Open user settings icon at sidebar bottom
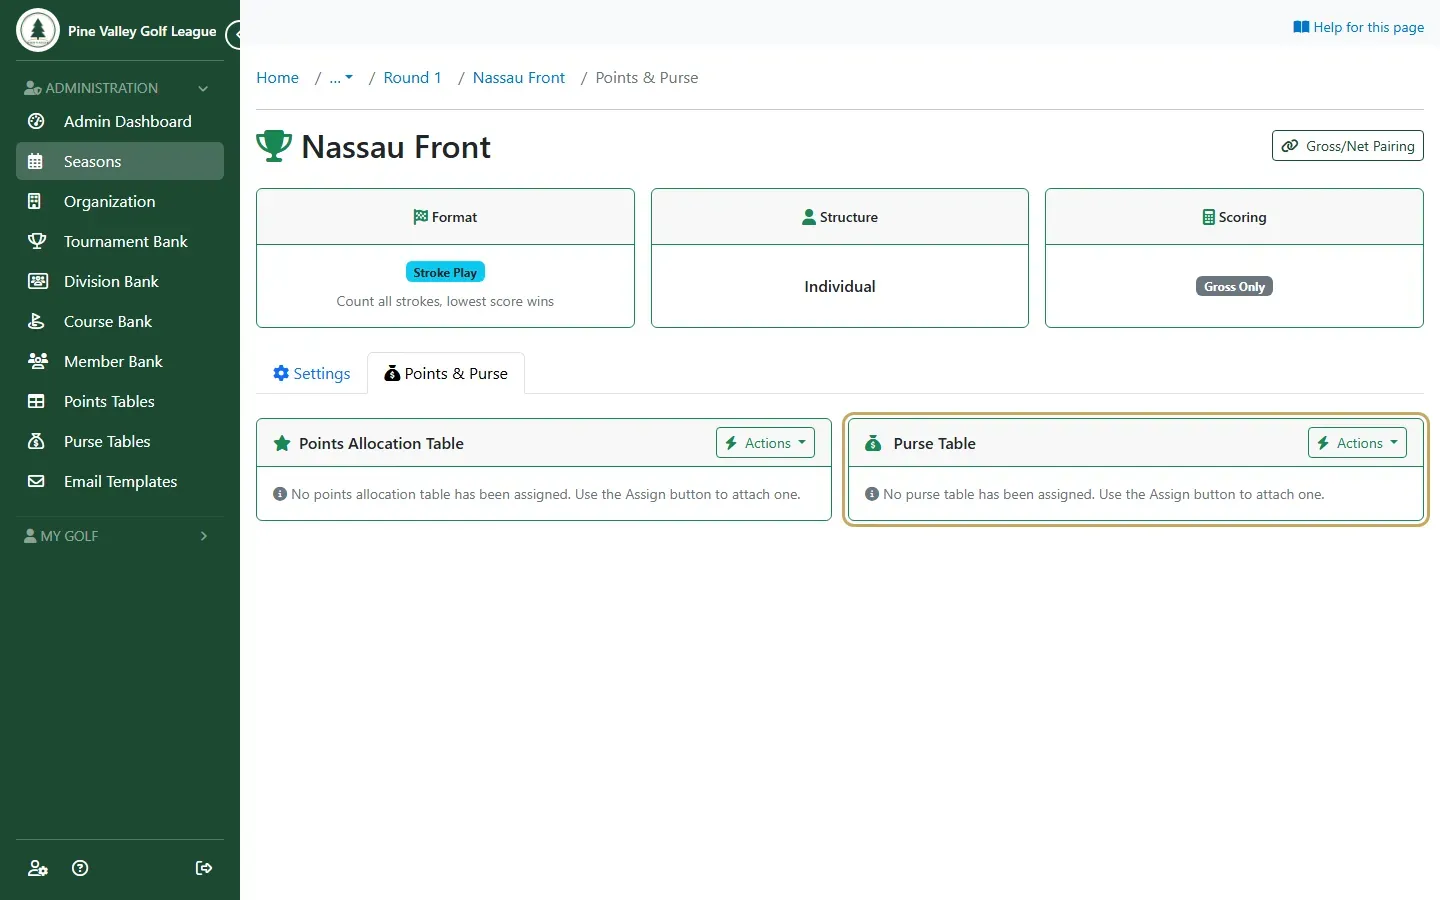 pos(38,868)
